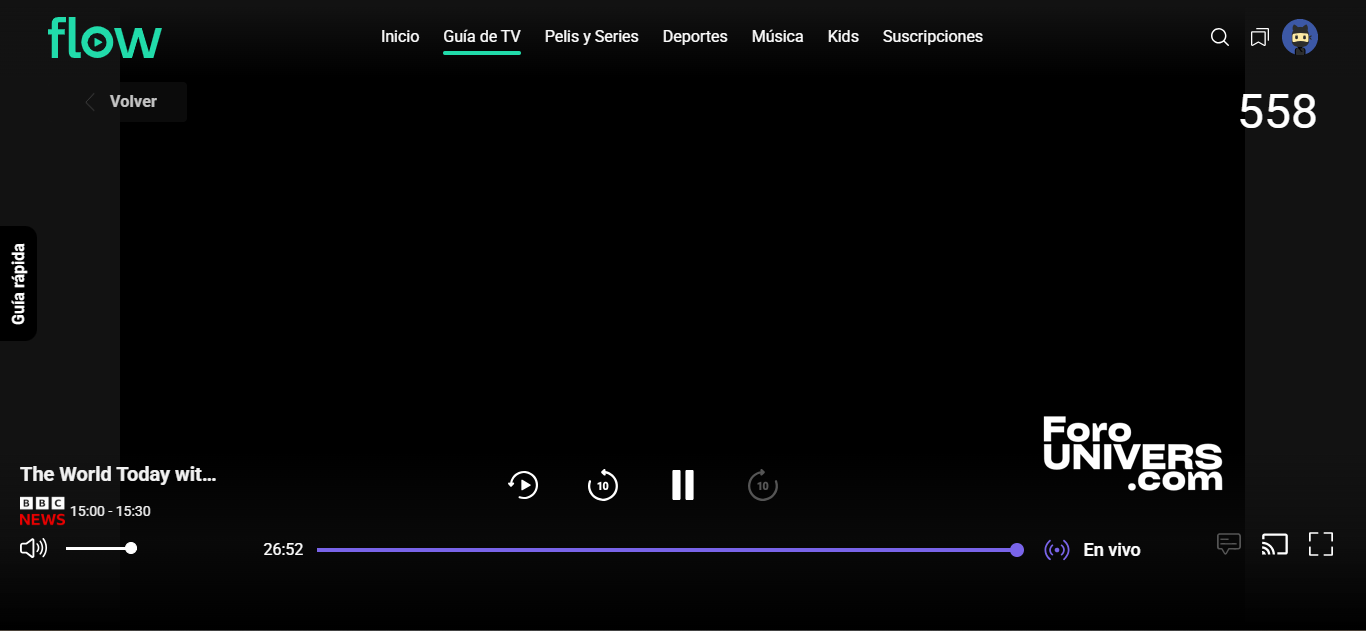
Task: Click the restart from beginning playback icon
Action: [x=523, y=485]
